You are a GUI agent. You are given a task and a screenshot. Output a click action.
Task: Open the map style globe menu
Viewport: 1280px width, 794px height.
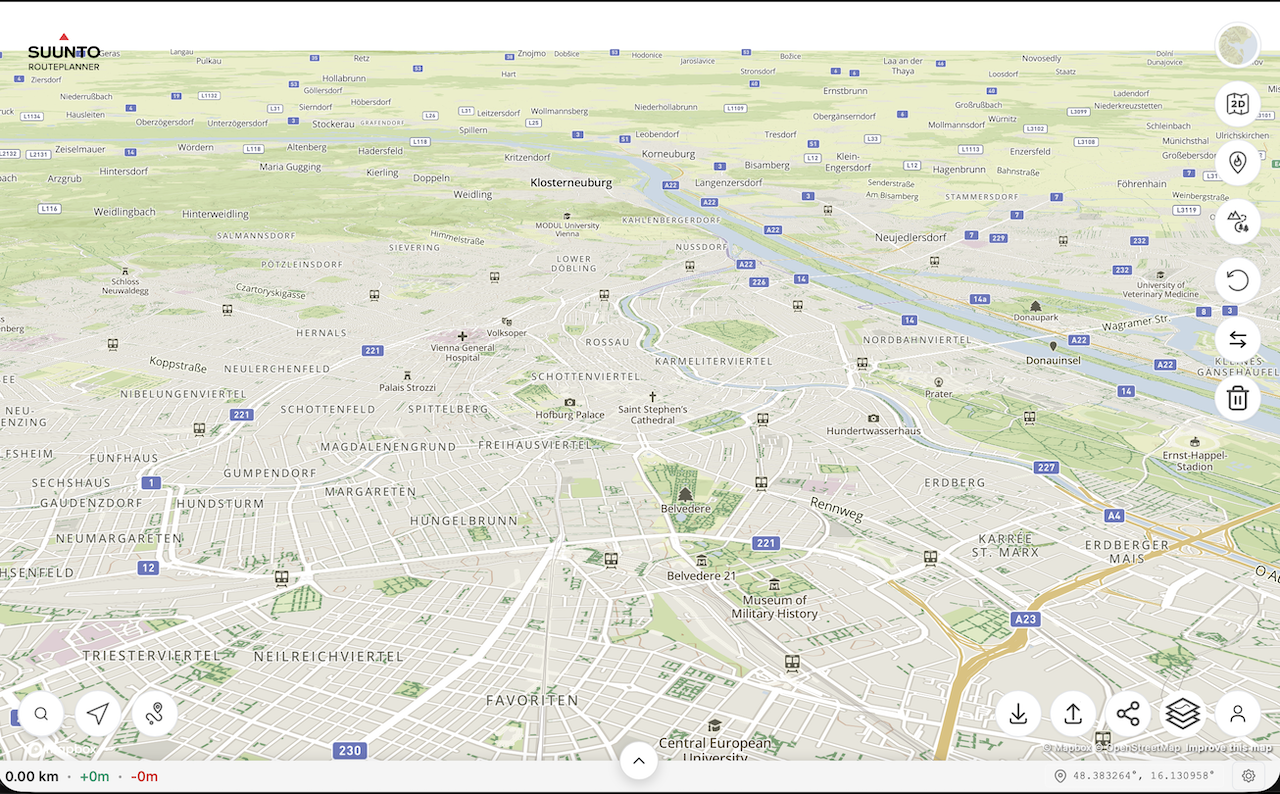coord(1237,44)
